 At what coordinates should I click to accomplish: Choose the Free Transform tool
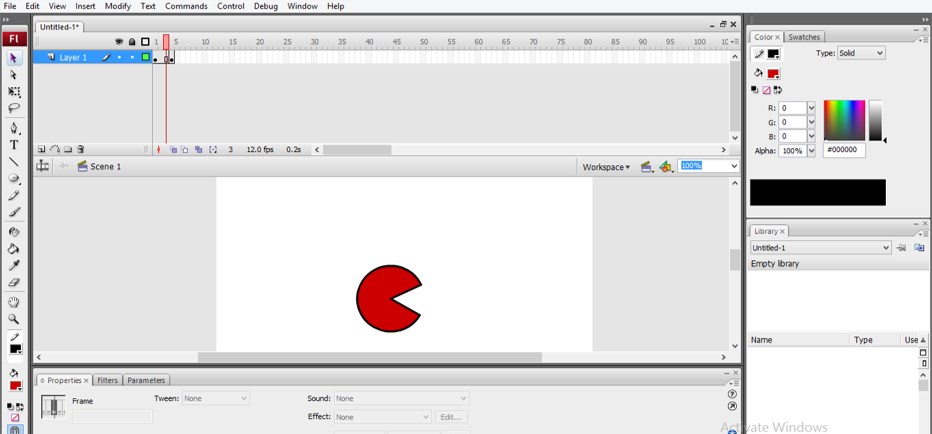click(x=14, y=92)
